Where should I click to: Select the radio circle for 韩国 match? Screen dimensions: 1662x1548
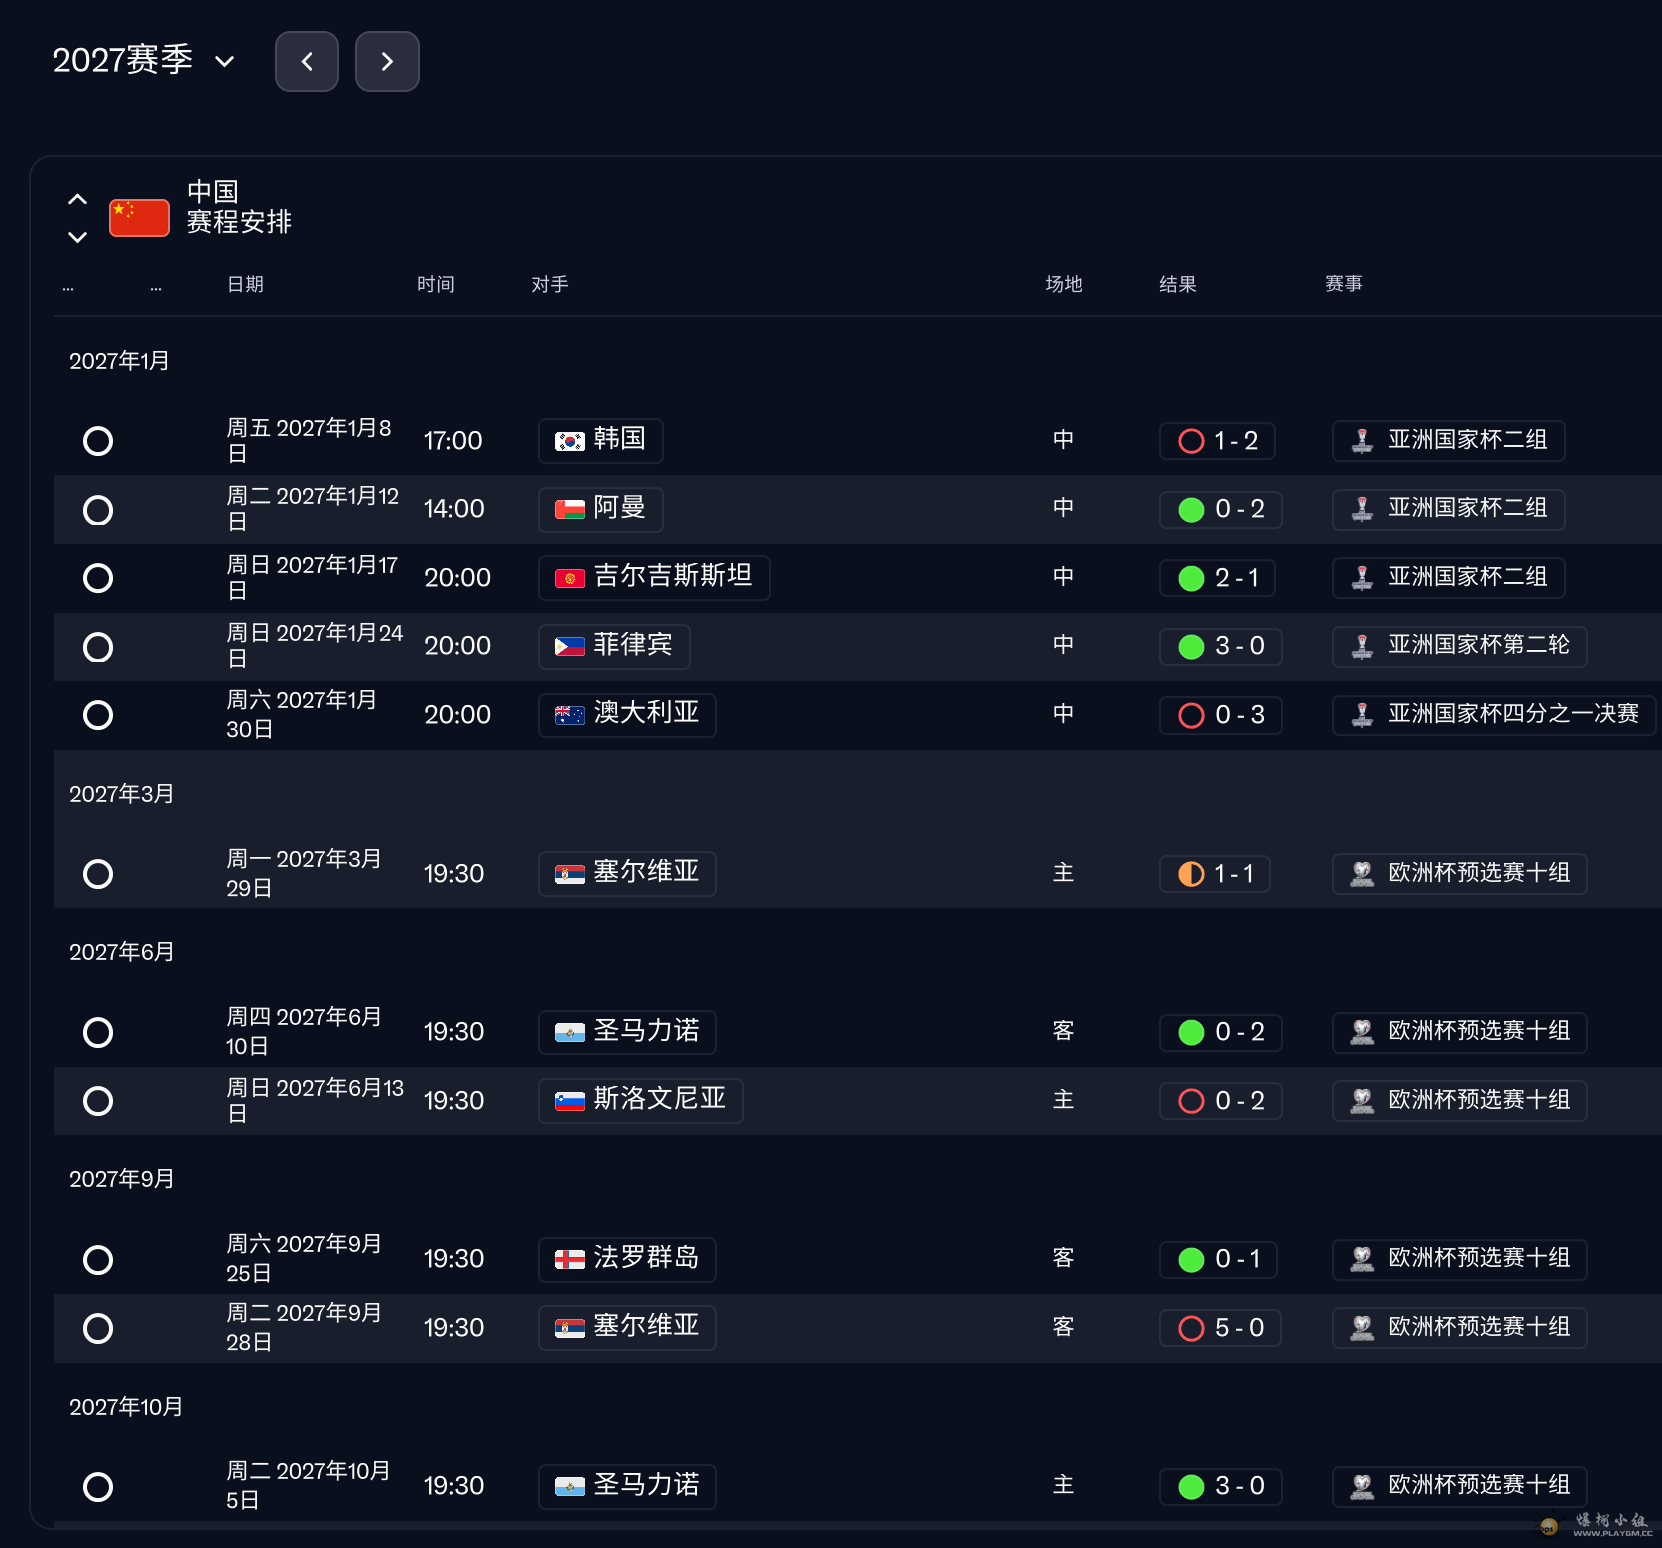98,441
